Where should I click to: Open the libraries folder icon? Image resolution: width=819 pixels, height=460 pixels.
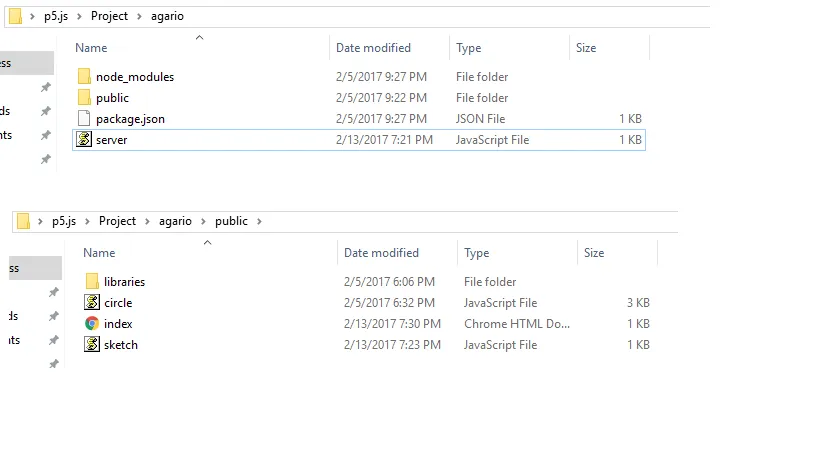(92, 282)
